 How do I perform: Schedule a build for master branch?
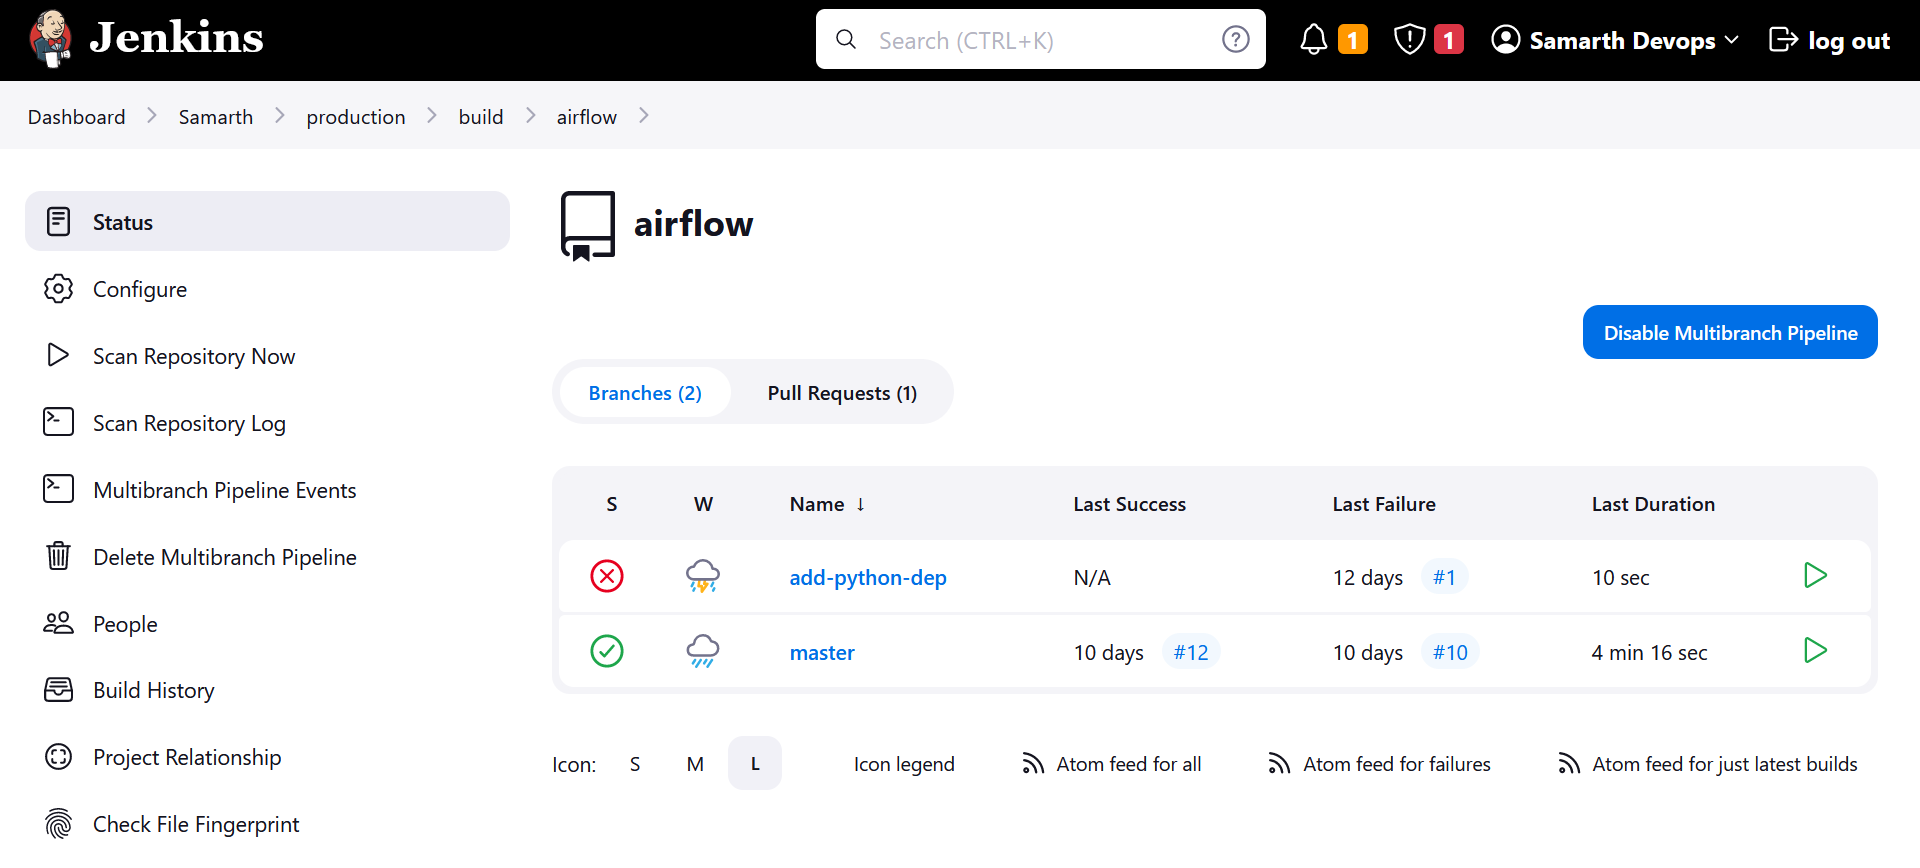(1815, 651)
